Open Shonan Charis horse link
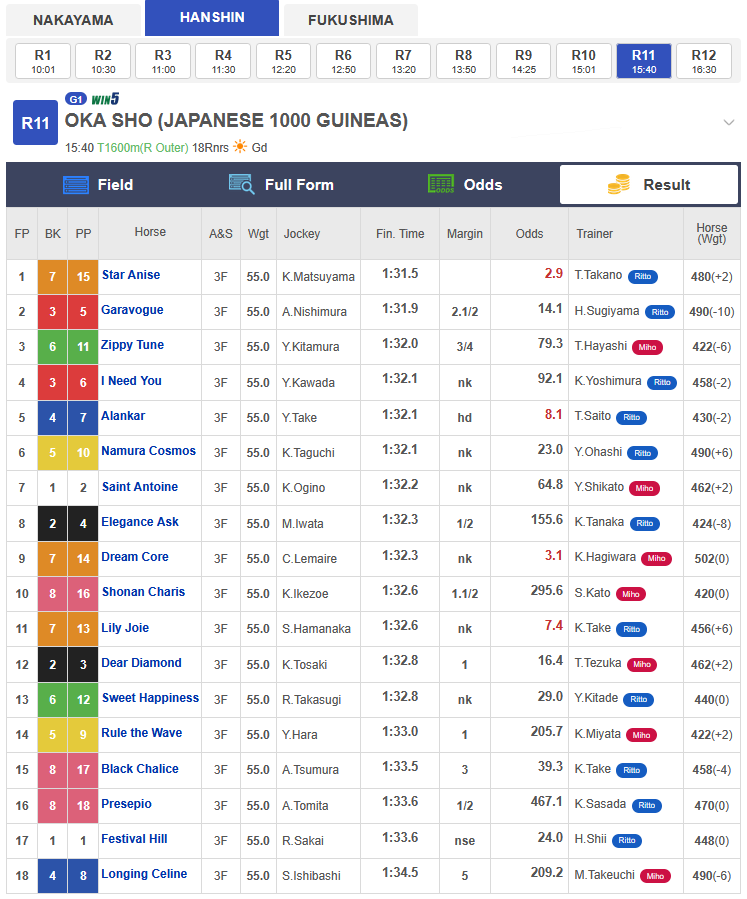This screenshot has width=747, height=899. 143,592
